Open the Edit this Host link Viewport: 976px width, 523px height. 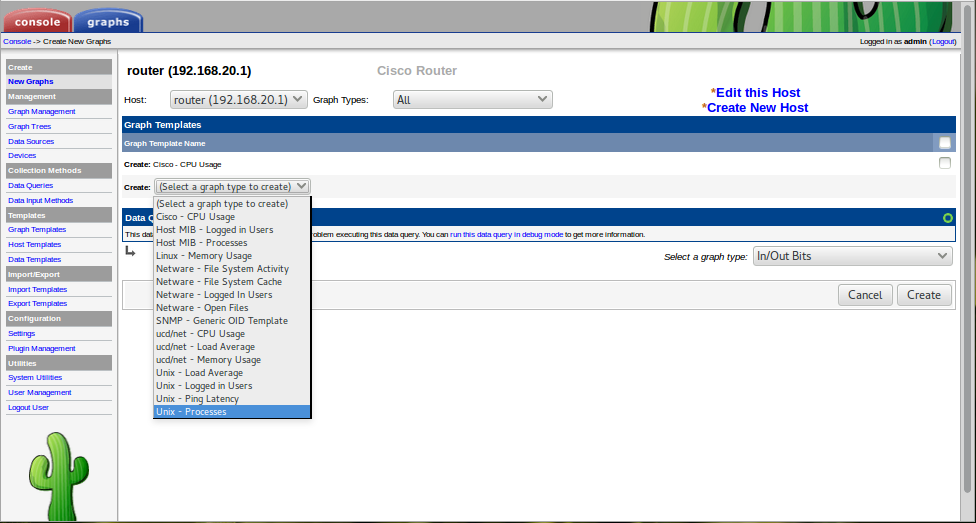[757, 93]
